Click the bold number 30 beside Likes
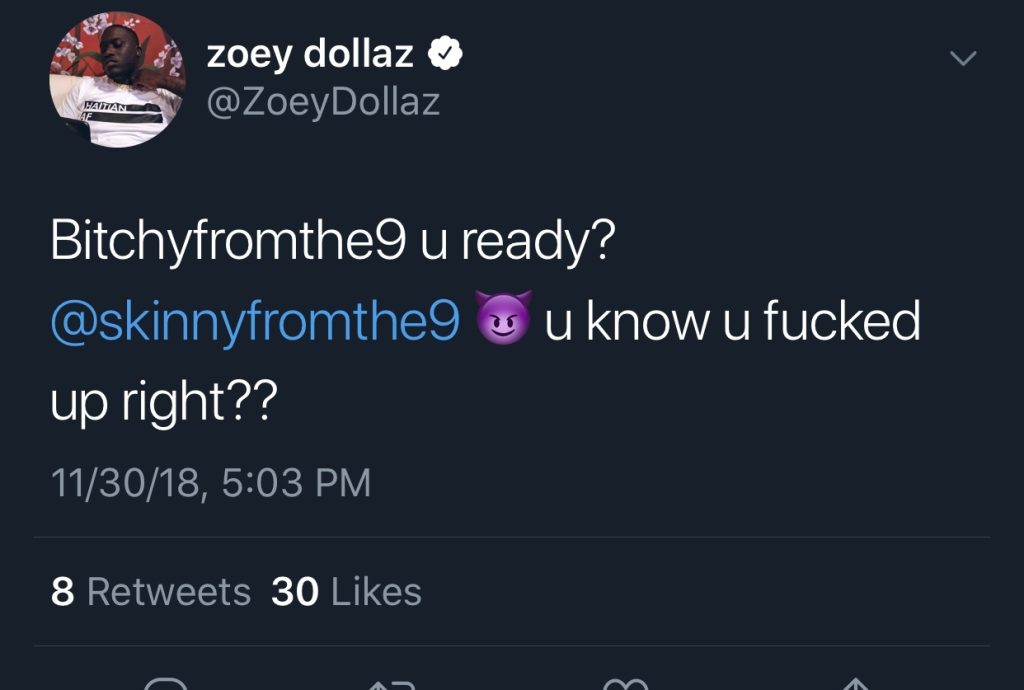Viewport: 1024px width, 690px height. click(x=295, y=591)
